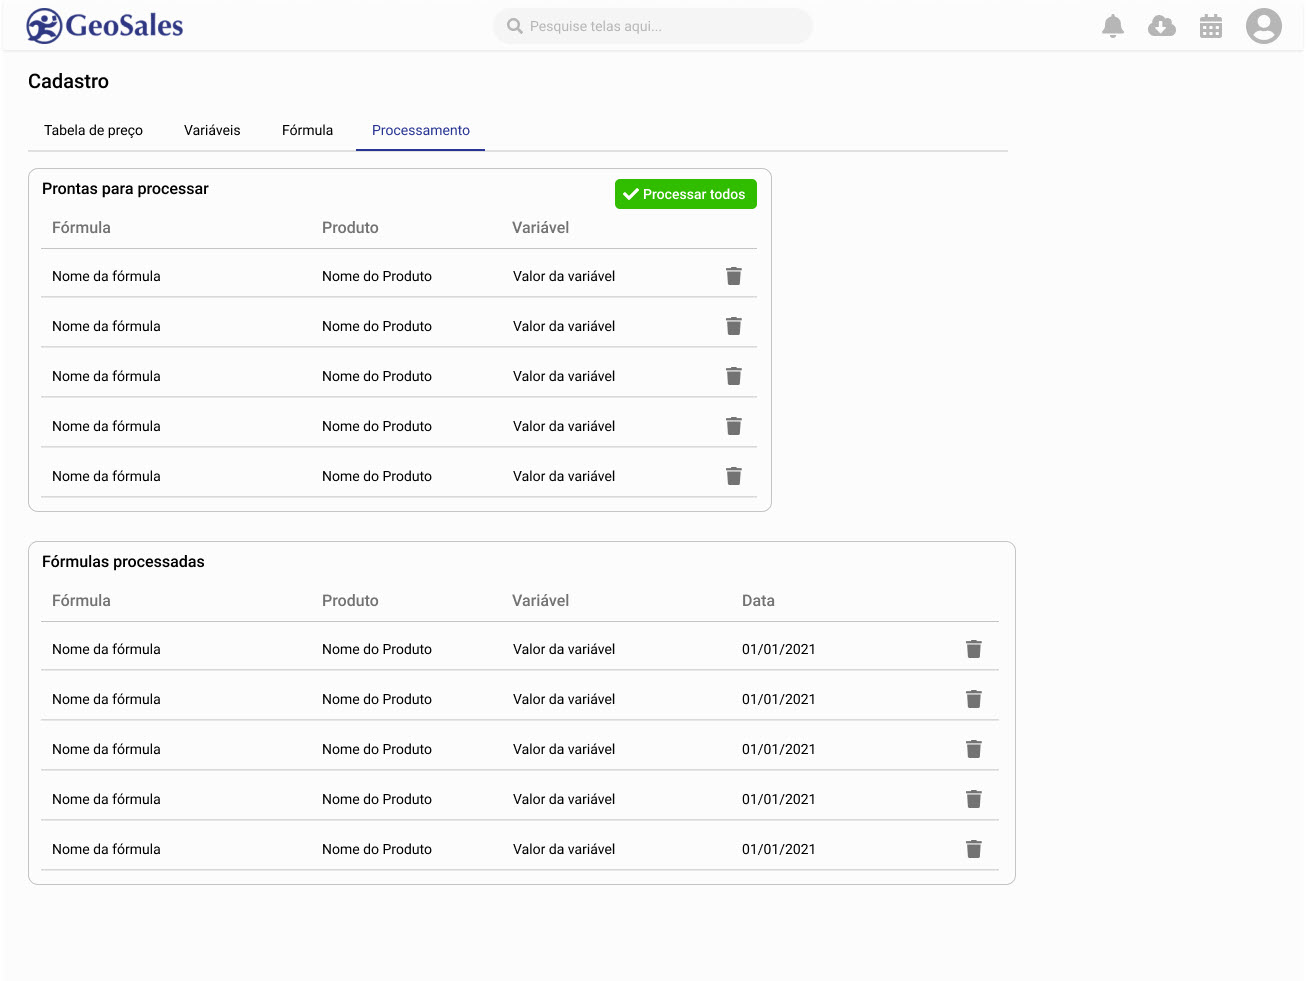The image size is (1306, 981).
Task: Click Fórmula header in Prontas para processar
Action: coord(81,228)
